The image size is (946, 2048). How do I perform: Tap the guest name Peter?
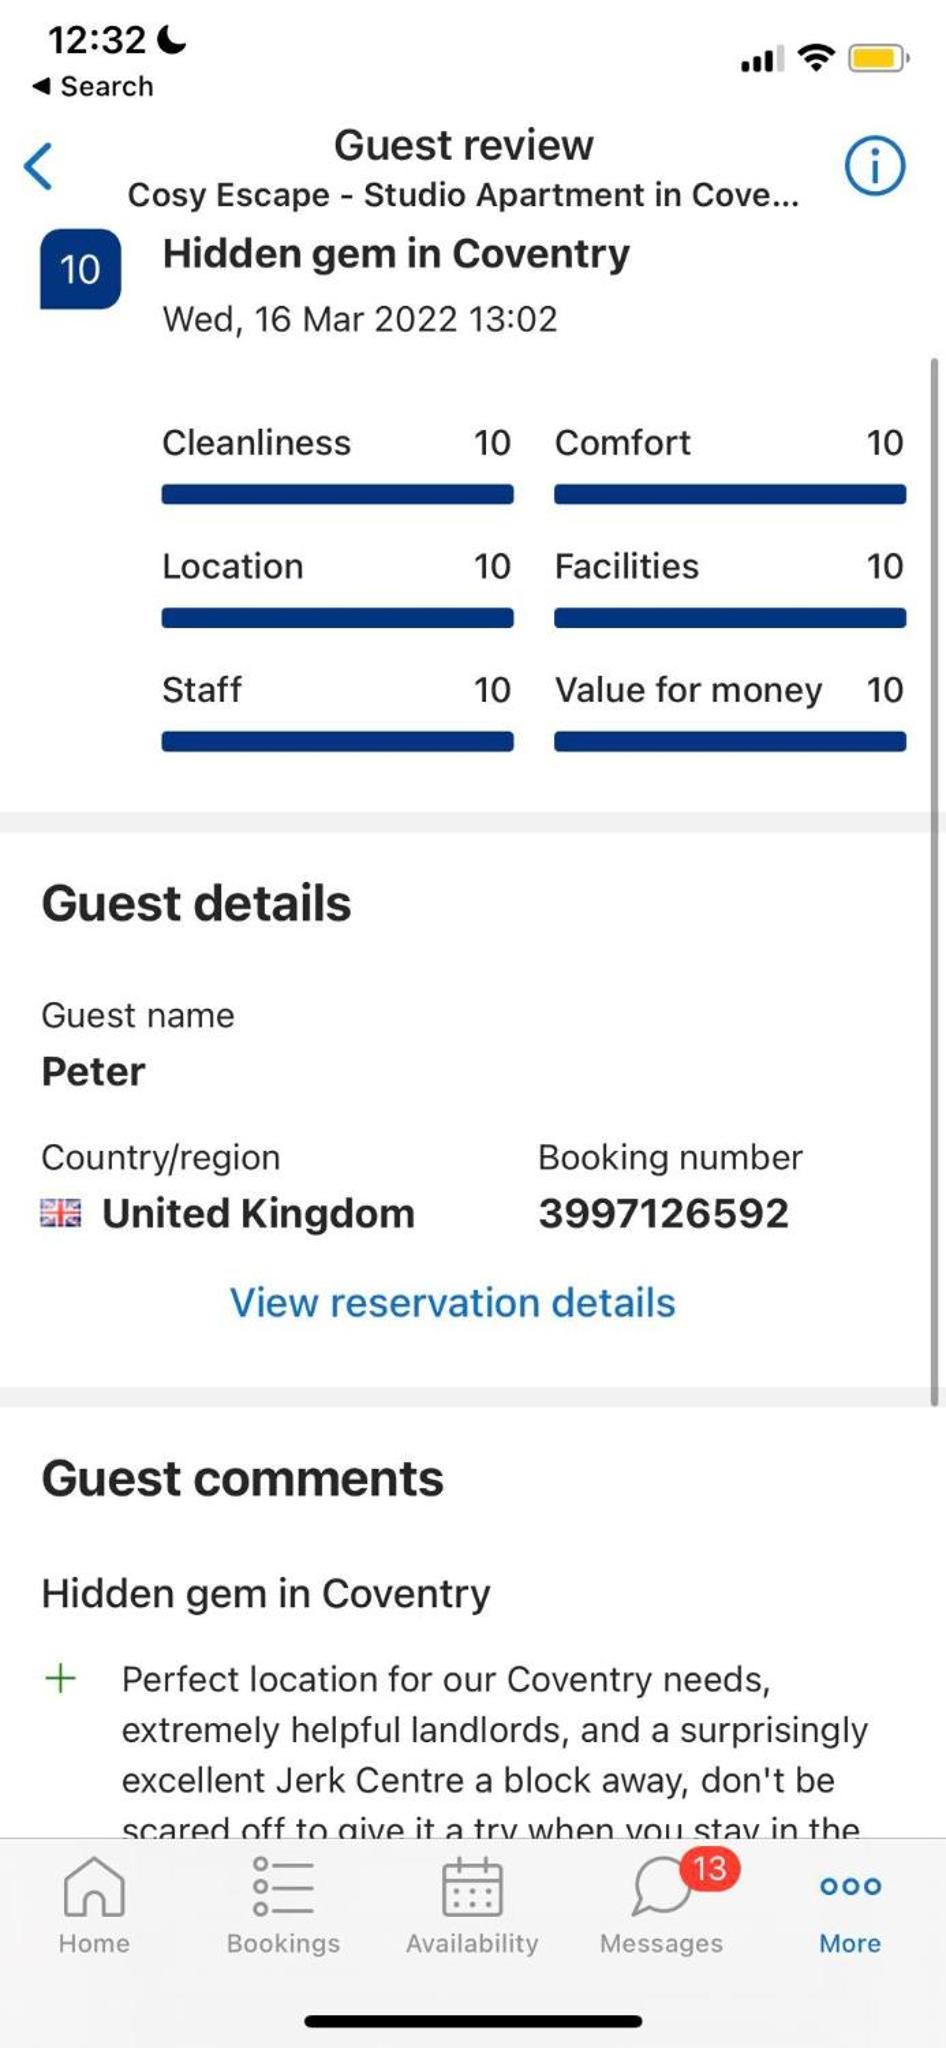click(93, 1071)
